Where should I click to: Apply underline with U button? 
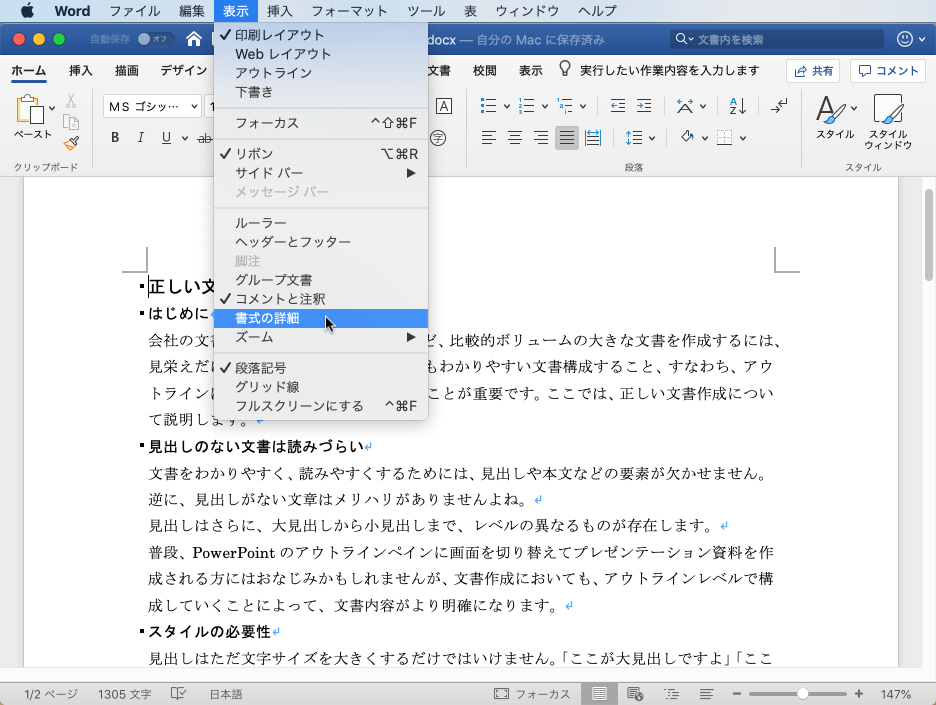166,138
